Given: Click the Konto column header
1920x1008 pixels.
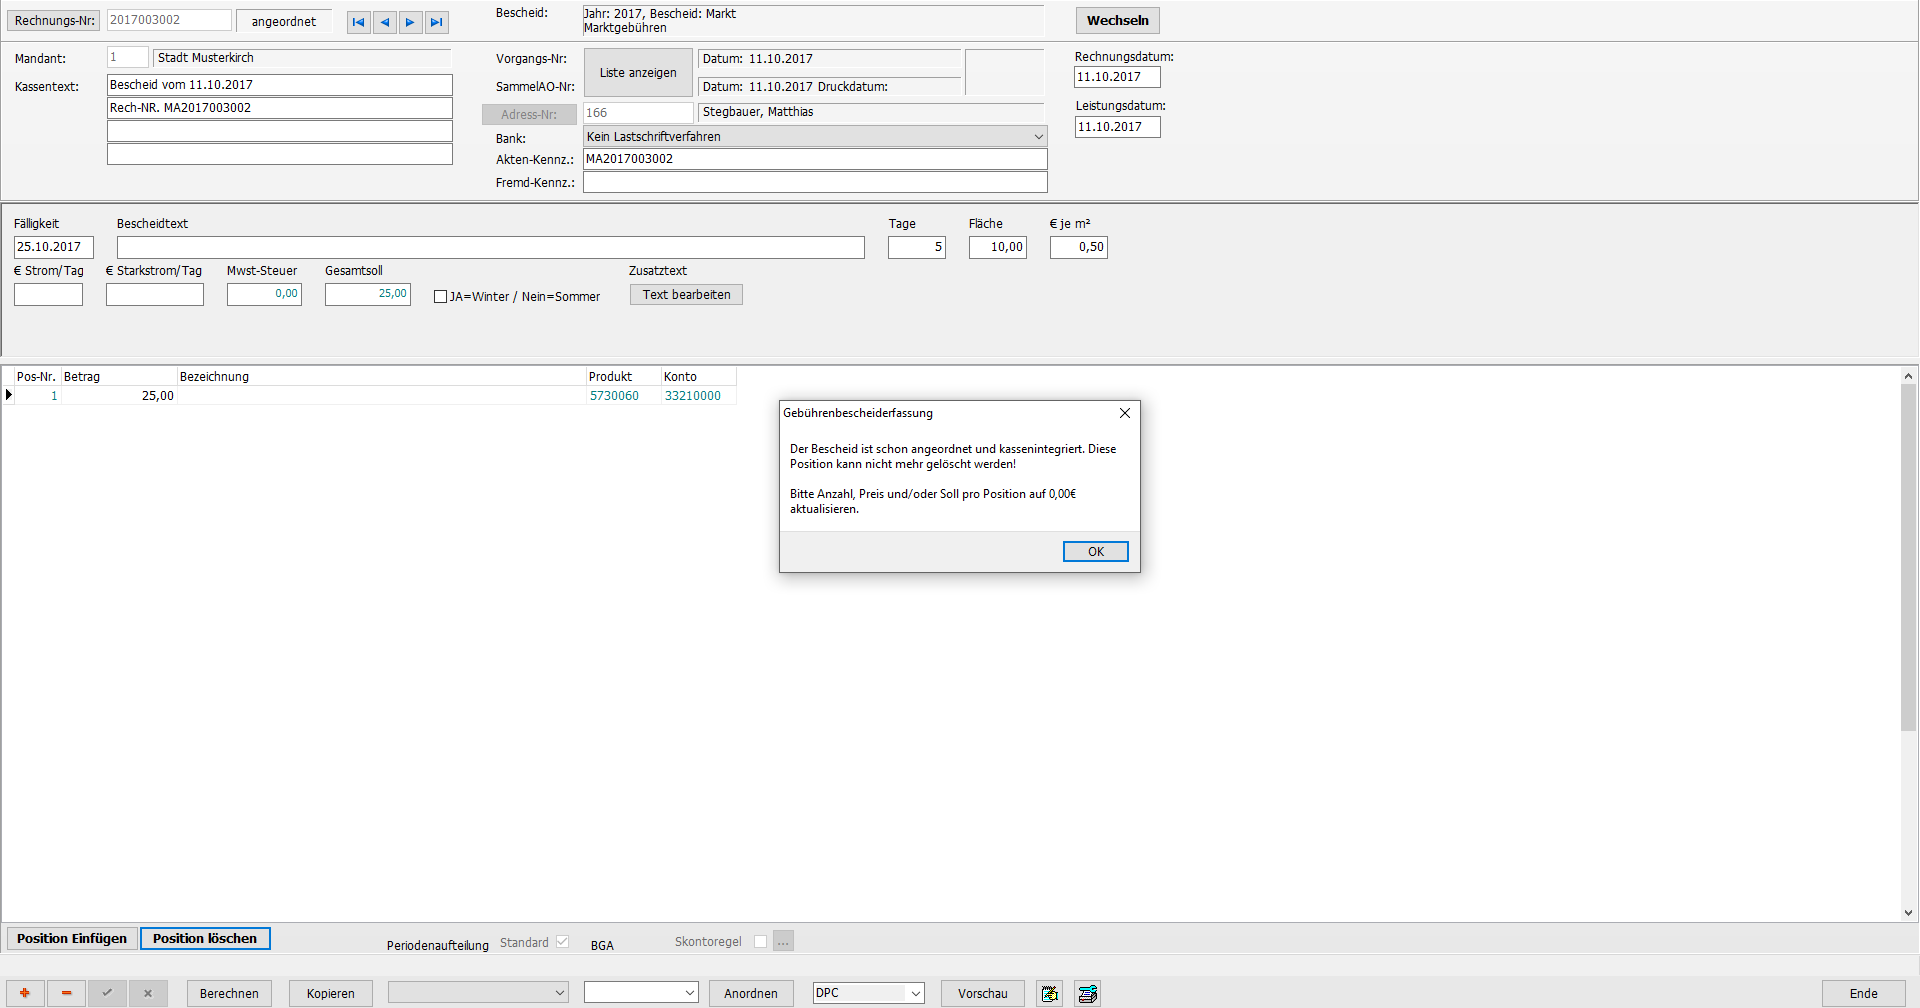Looking at the screenshot, I should (x=699, y=377).
